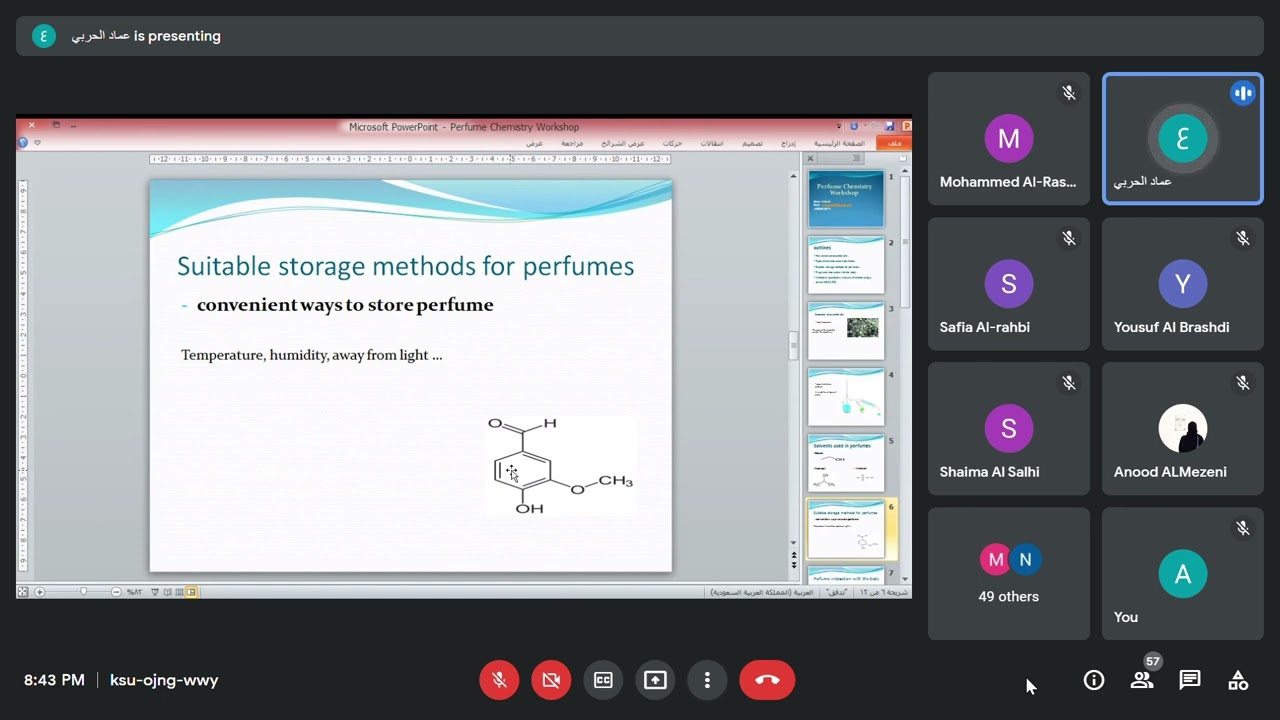
Task: Click the horizontal ruler above the slide
Action: click(410, 159)
